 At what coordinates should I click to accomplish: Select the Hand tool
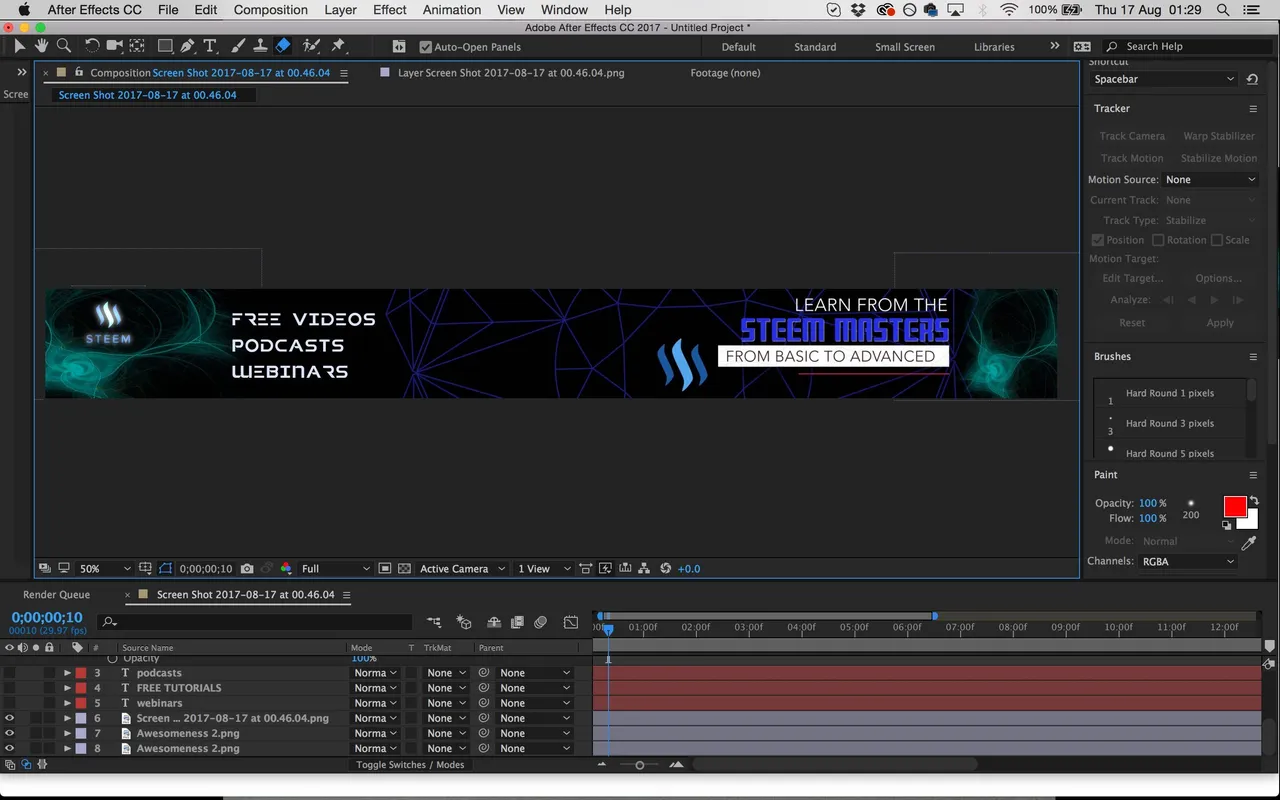click(x=42, y=46)
